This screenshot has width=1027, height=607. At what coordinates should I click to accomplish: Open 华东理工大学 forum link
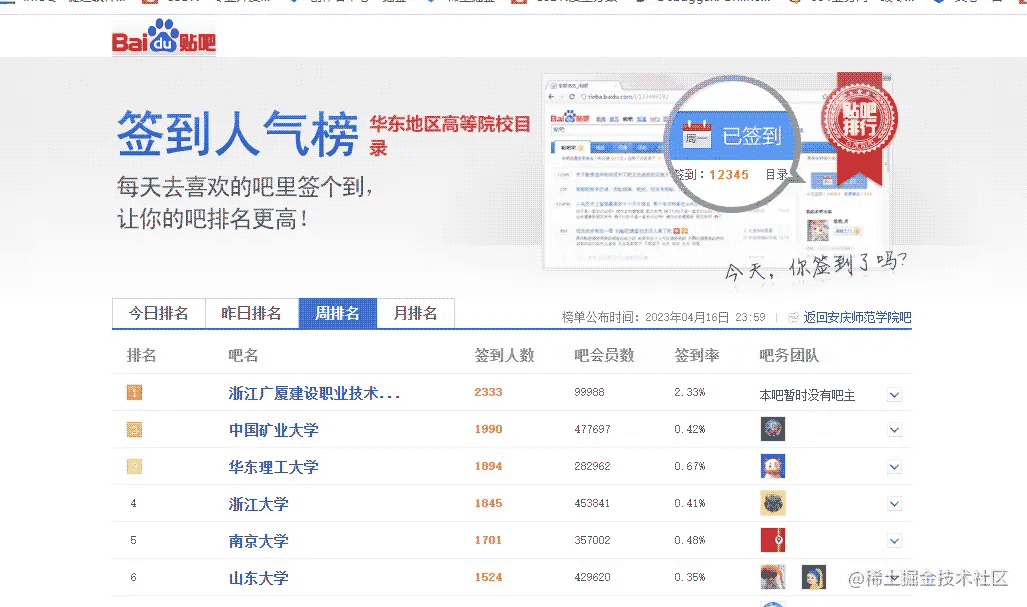(x=273, y=467)
